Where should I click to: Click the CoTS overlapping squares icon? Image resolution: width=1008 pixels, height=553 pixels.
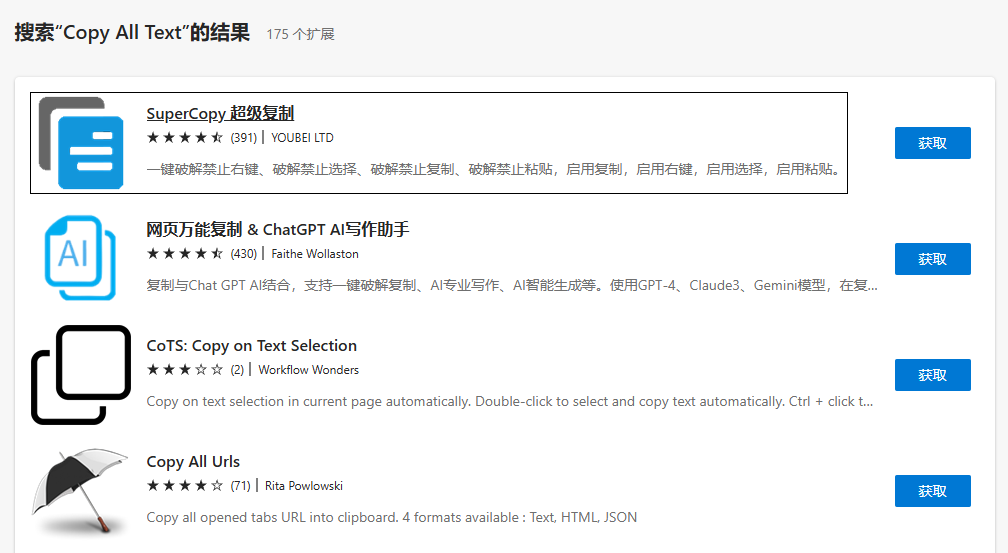(x=81, y=375)
